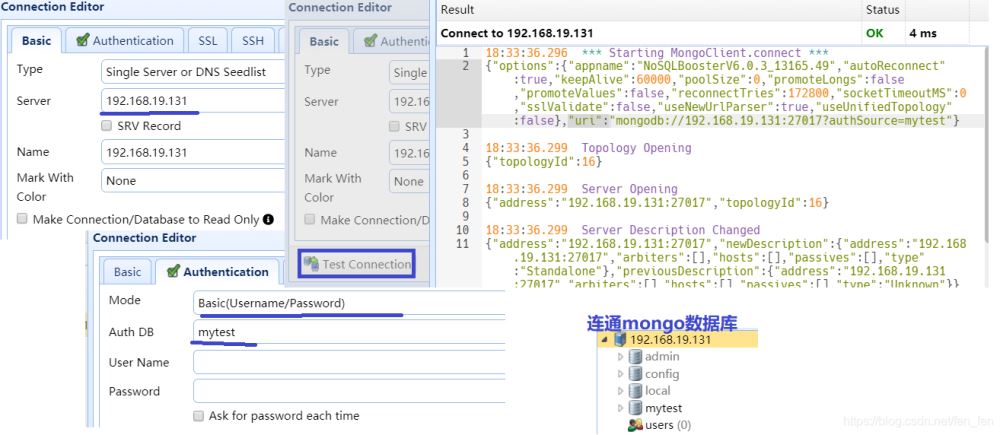Viewport: 1000px width, 435px height.
Task: Check Make Connection/Database to Read Only
Action: (x=22, y=219)
